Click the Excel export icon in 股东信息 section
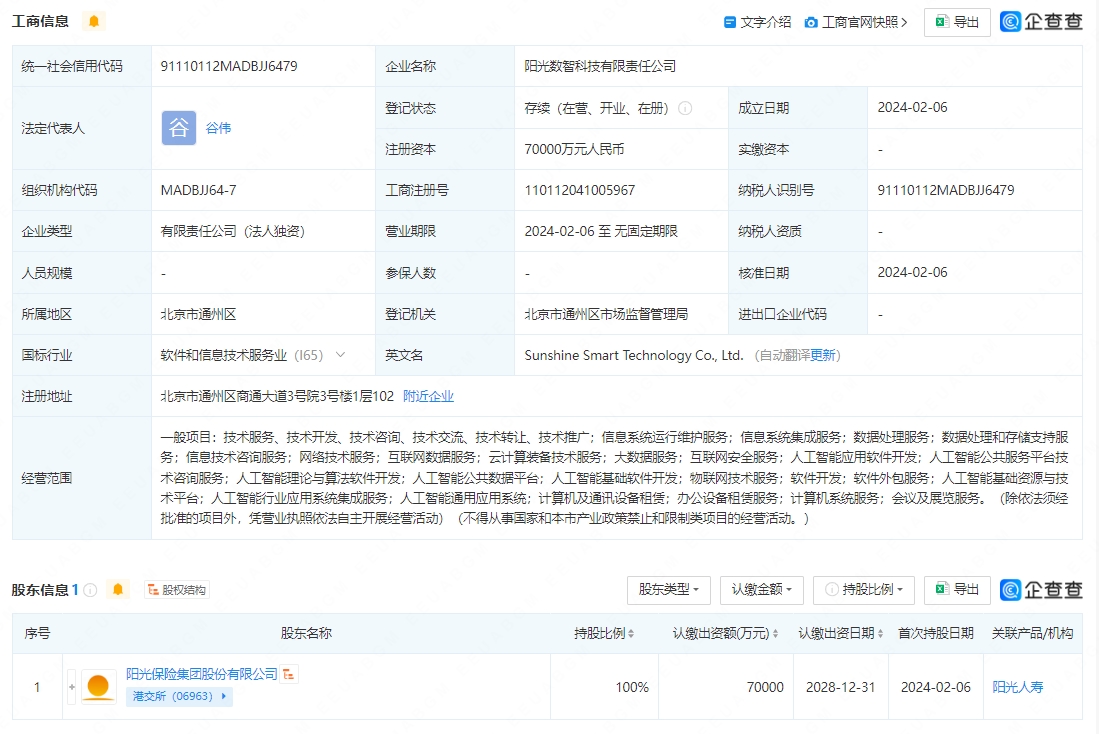The height and width of the screenshot is (734, 1099). pos(941,590)
